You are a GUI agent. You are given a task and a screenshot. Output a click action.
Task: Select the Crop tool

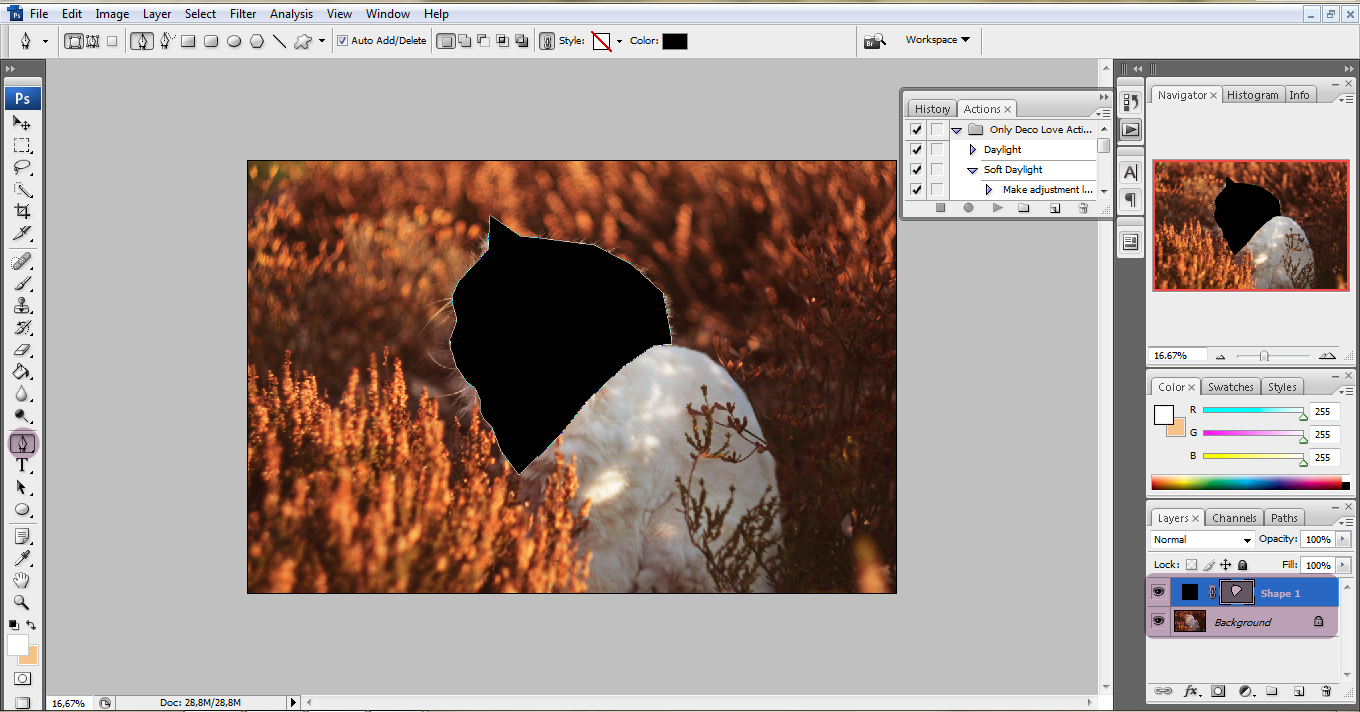click(22, 211)
